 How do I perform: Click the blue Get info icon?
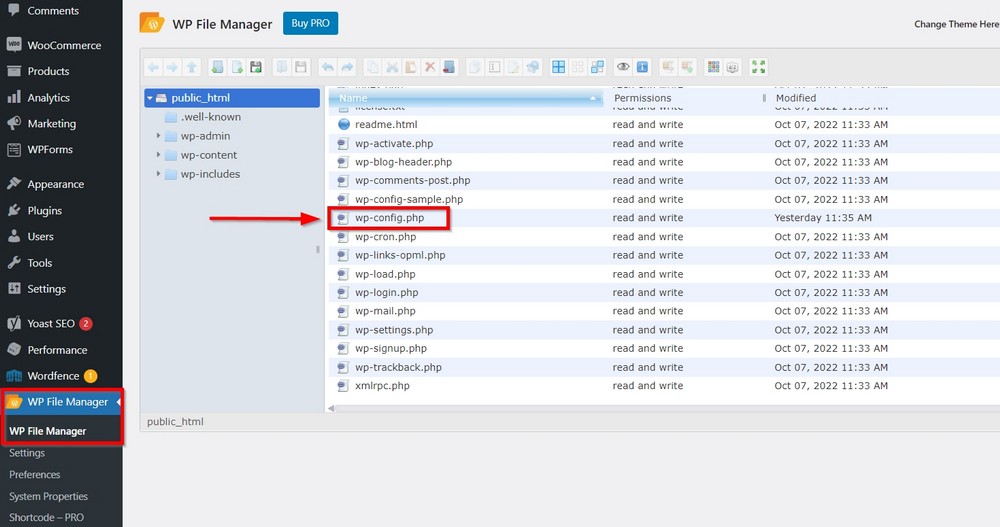[642, 67]
